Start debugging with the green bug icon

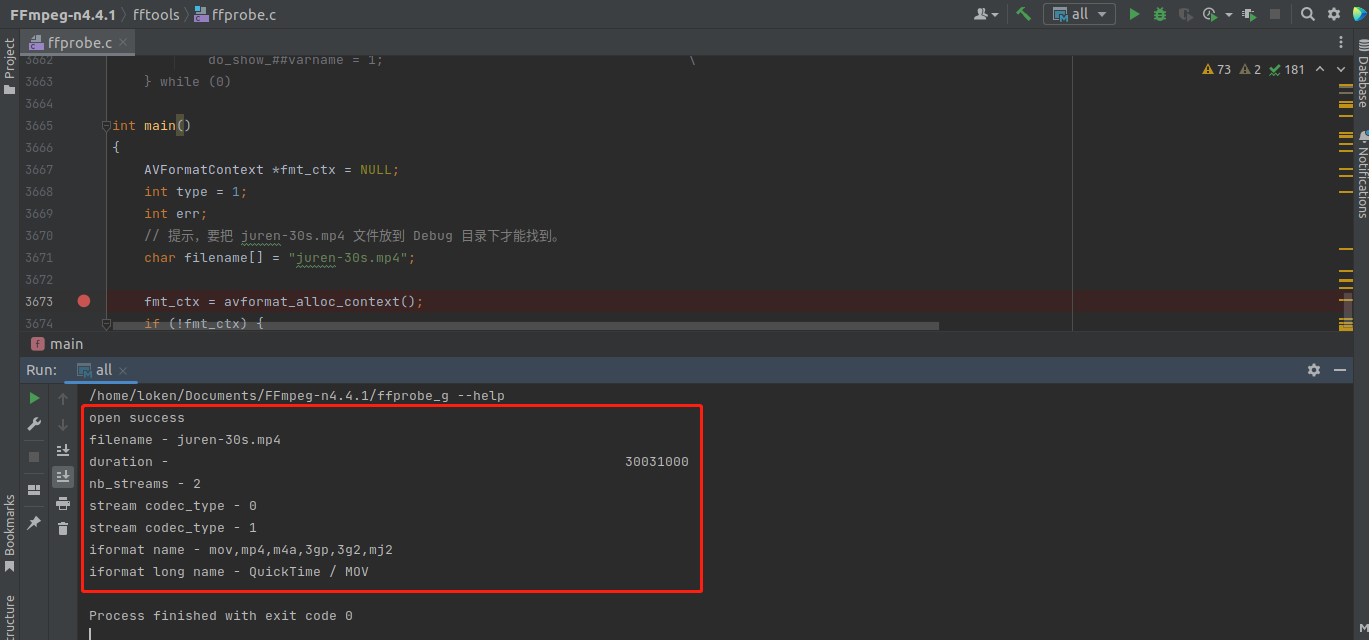pos(1160,14)
